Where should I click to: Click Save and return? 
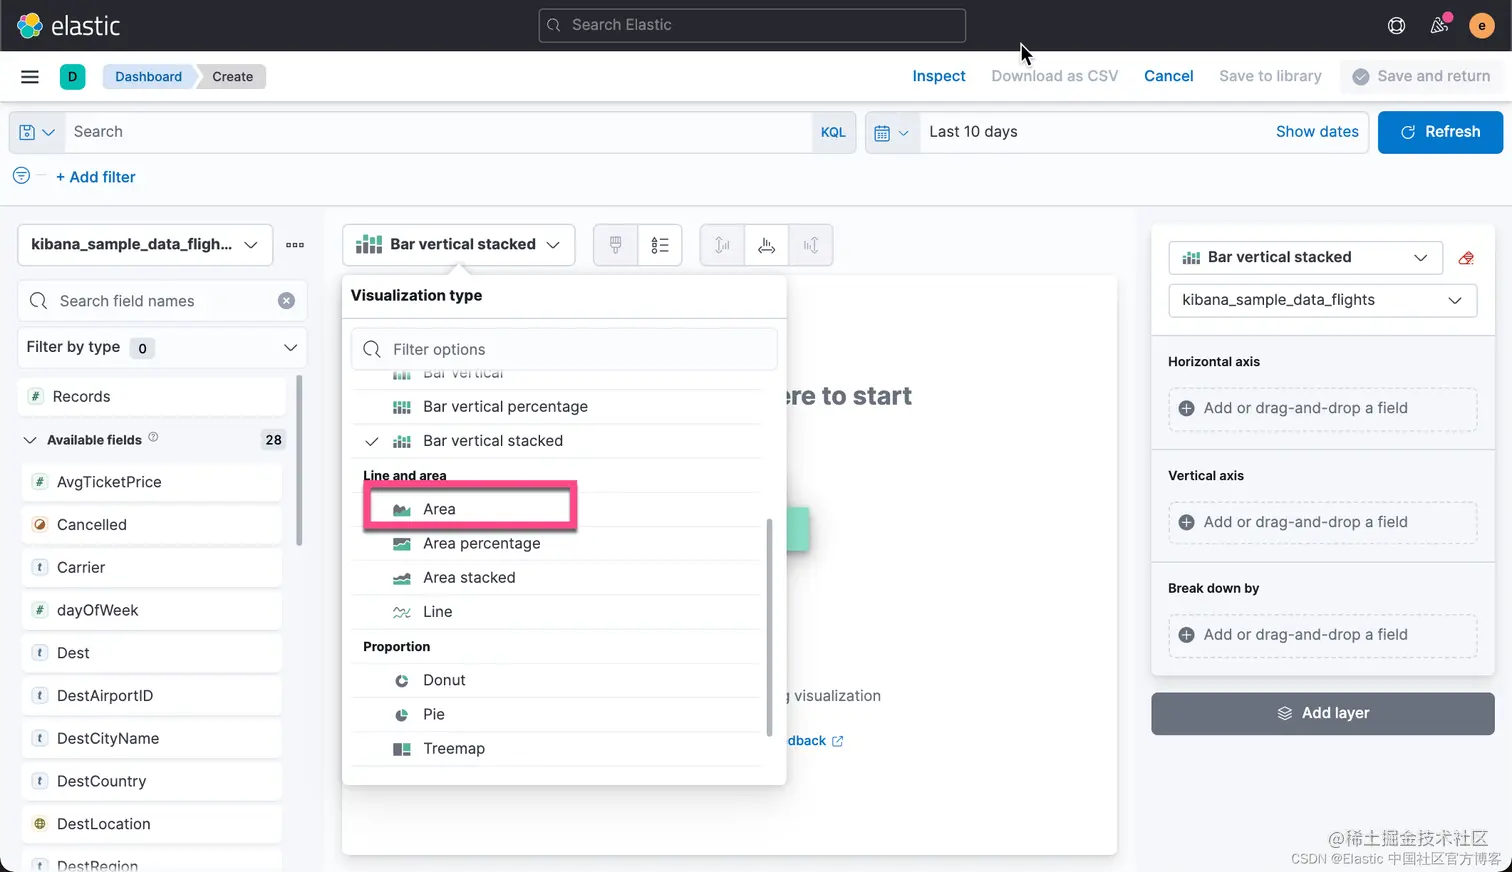(1421, 76)
